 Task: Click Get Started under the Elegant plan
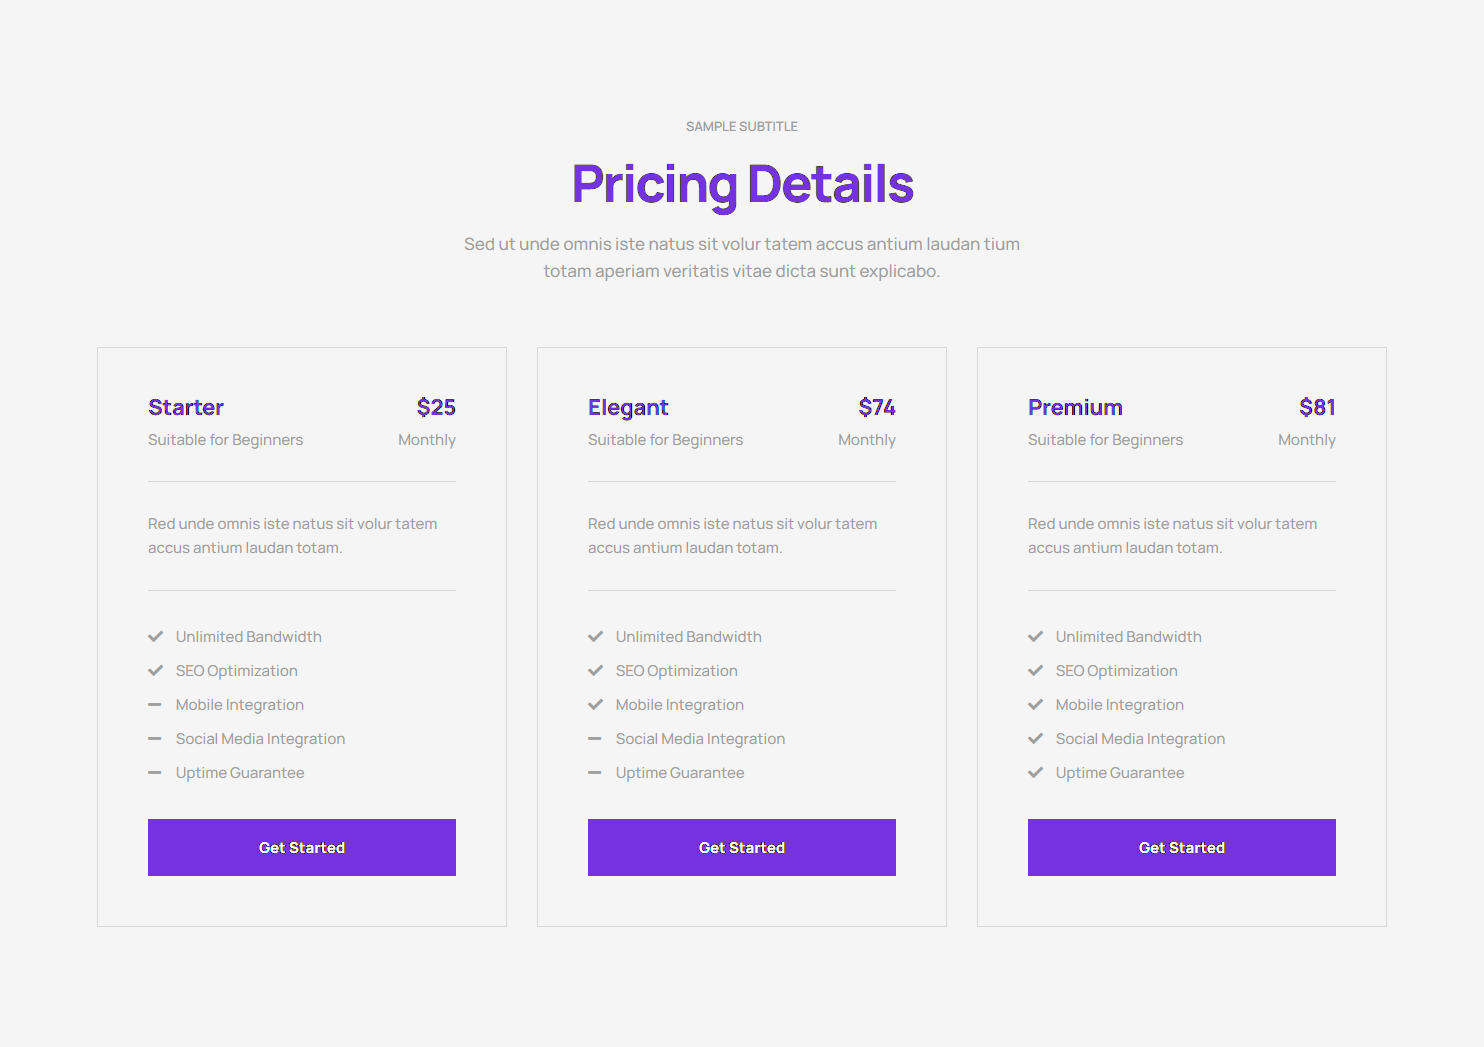[741, 847]
